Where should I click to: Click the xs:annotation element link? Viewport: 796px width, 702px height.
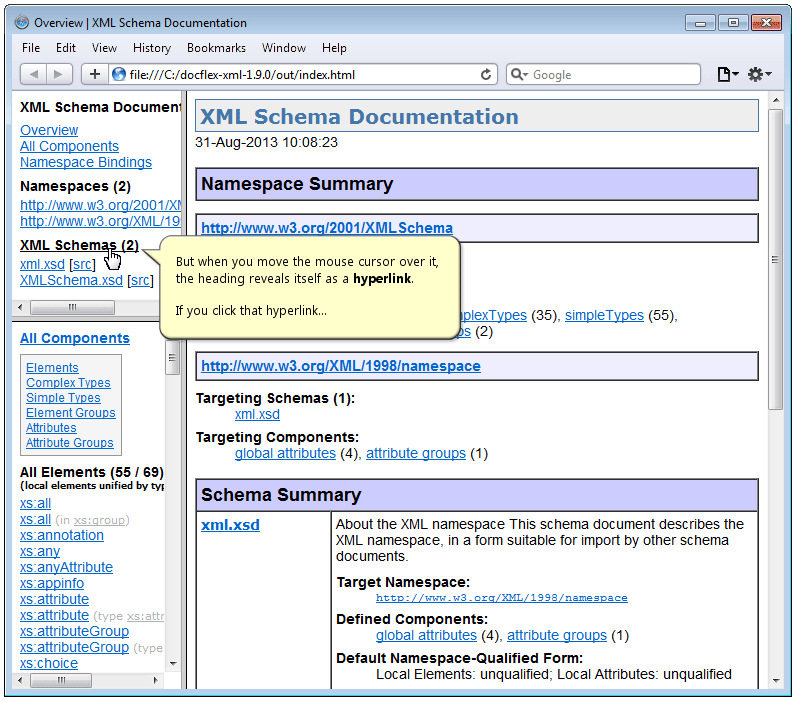point(62,535)
